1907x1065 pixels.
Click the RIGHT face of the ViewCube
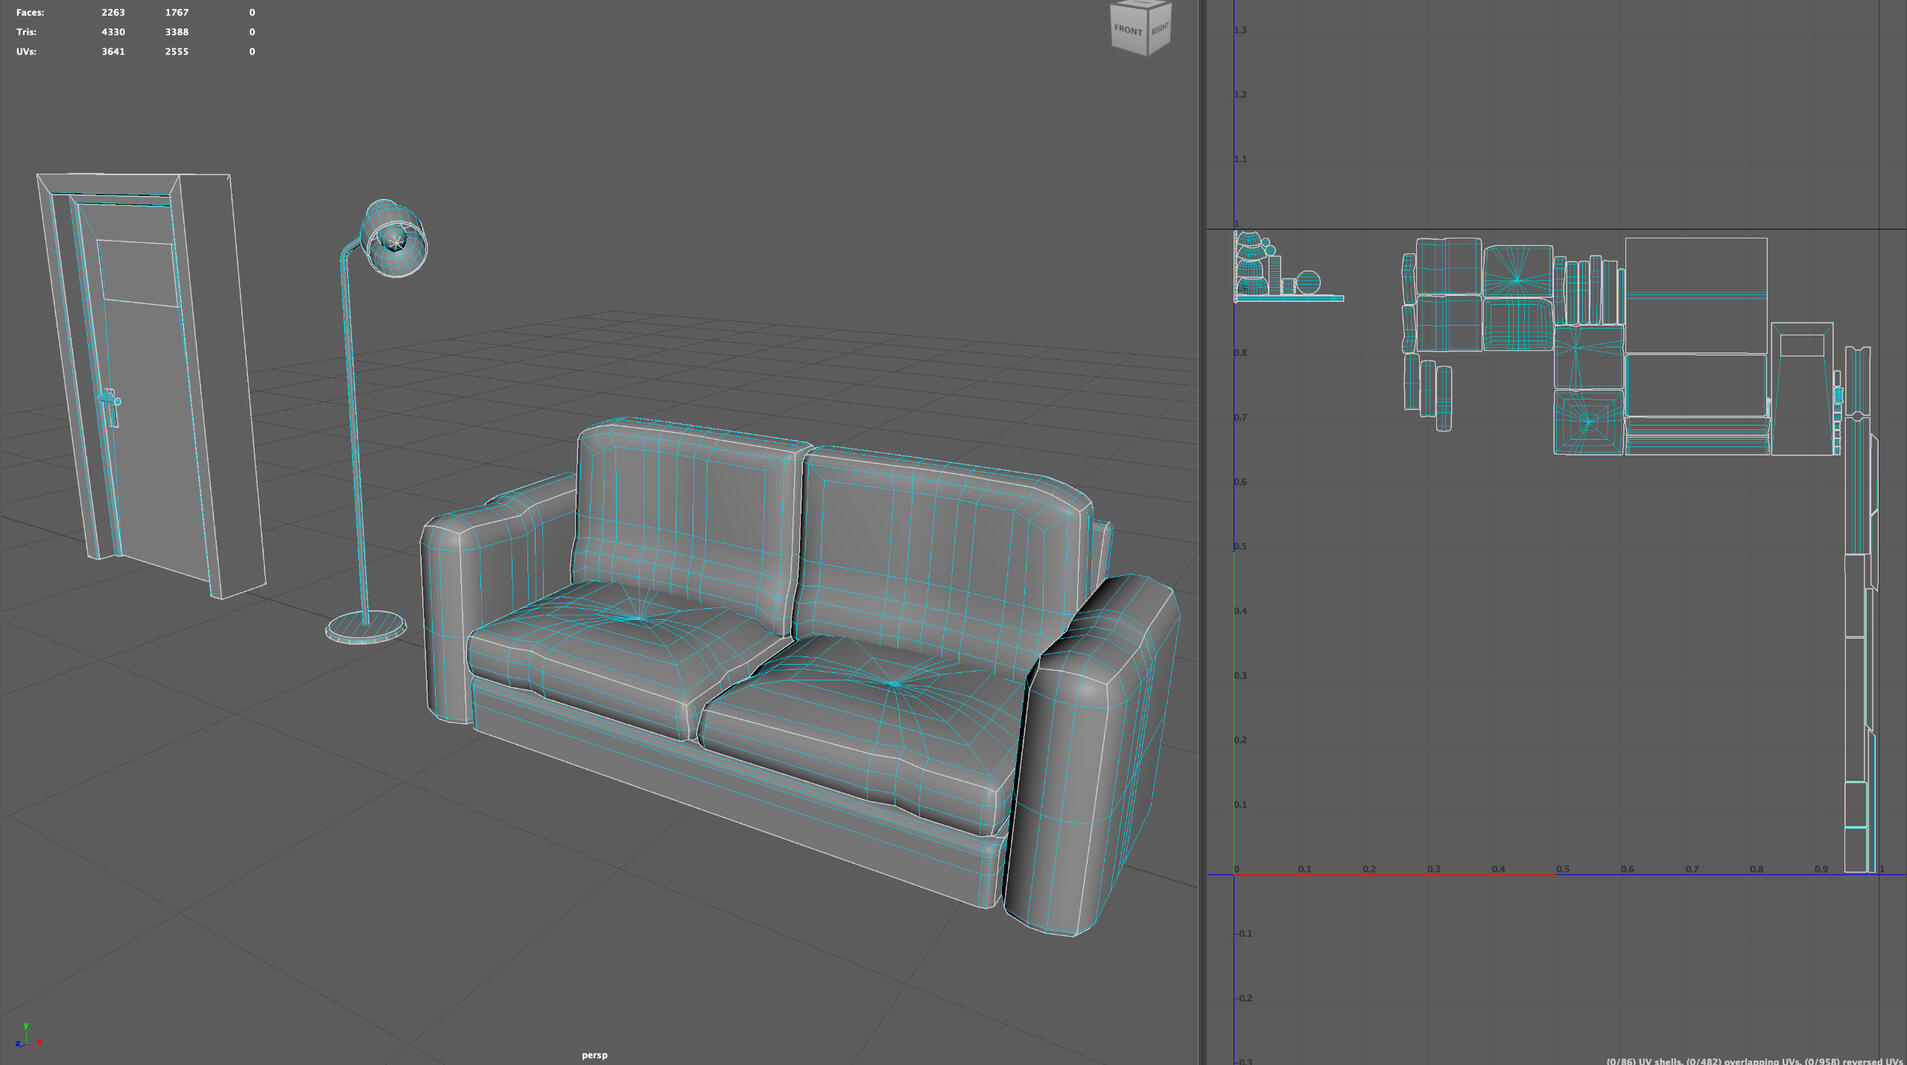point(1160,28)
